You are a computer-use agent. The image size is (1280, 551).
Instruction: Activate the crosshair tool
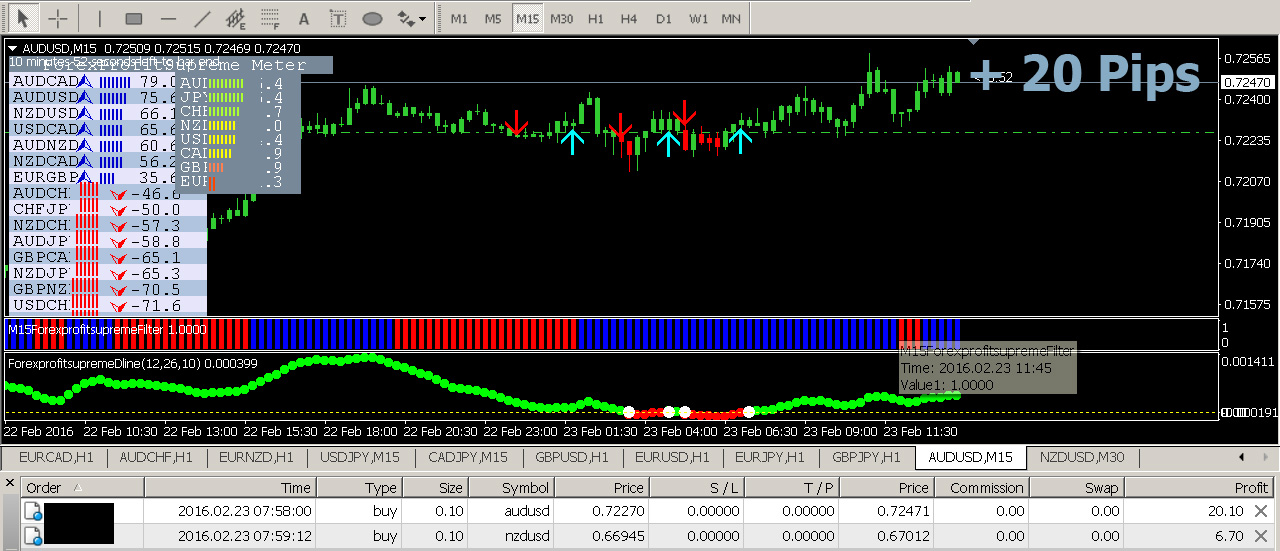tap(58, 17)
